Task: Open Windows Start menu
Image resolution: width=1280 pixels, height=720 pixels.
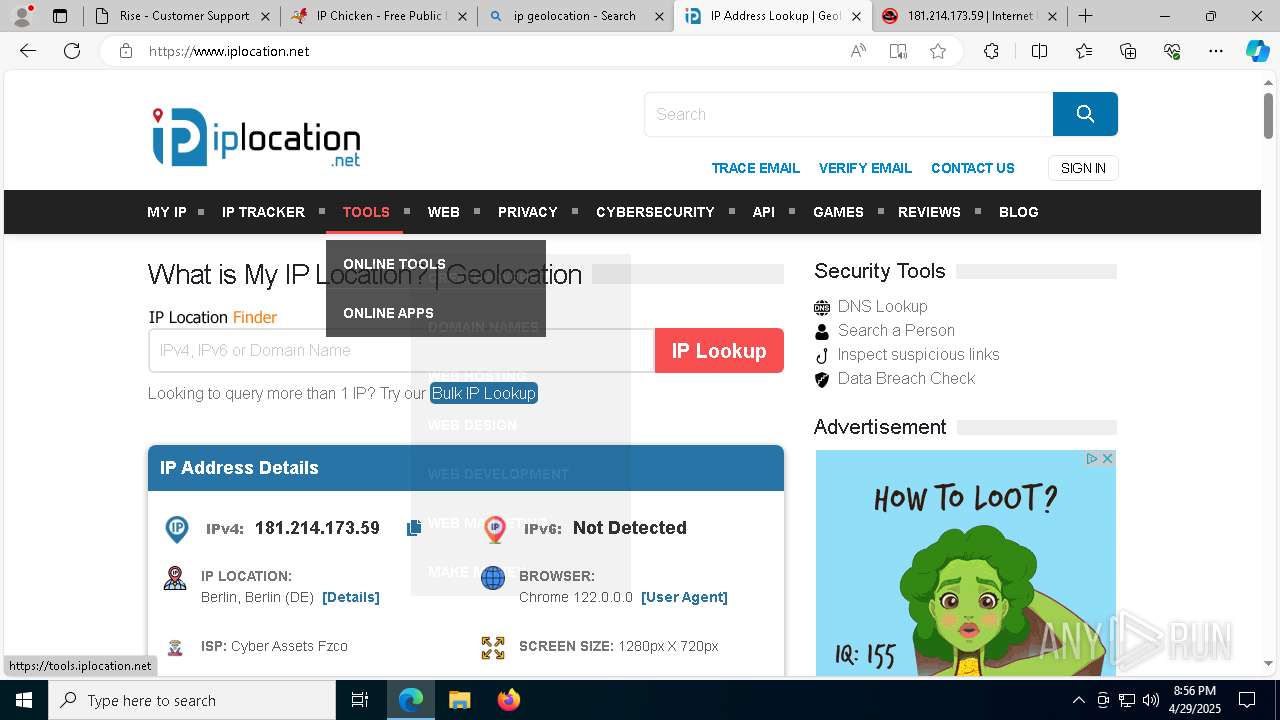Action: click(24, 700)
